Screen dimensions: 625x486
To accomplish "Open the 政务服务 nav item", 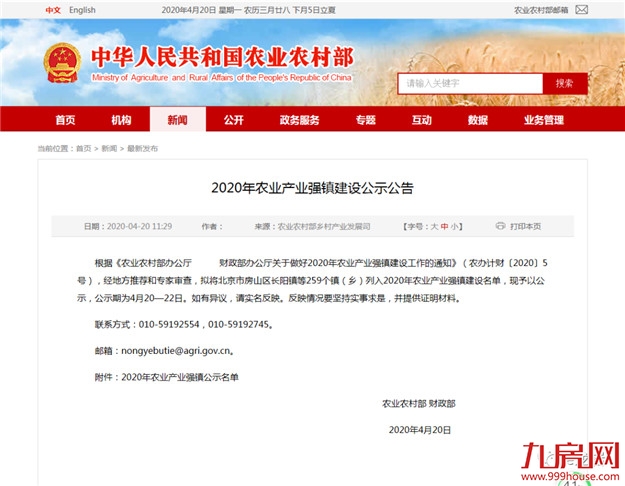I will coord(299,120).
